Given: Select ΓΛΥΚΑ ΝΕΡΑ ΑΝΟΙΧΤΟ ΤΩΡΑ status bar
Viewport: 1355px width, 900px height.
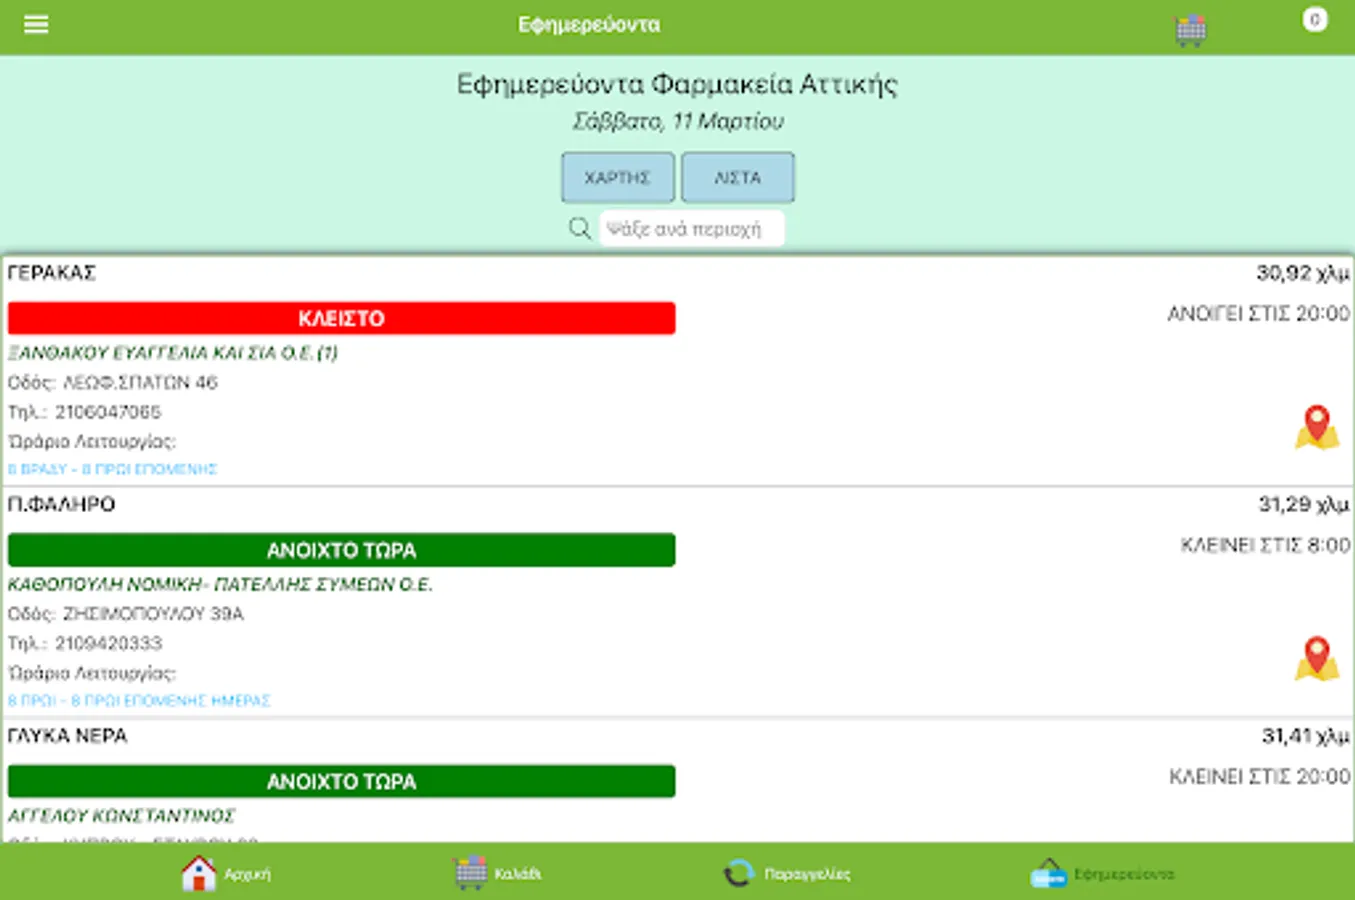Looking at the screenshot, I should tap(342, 781).
